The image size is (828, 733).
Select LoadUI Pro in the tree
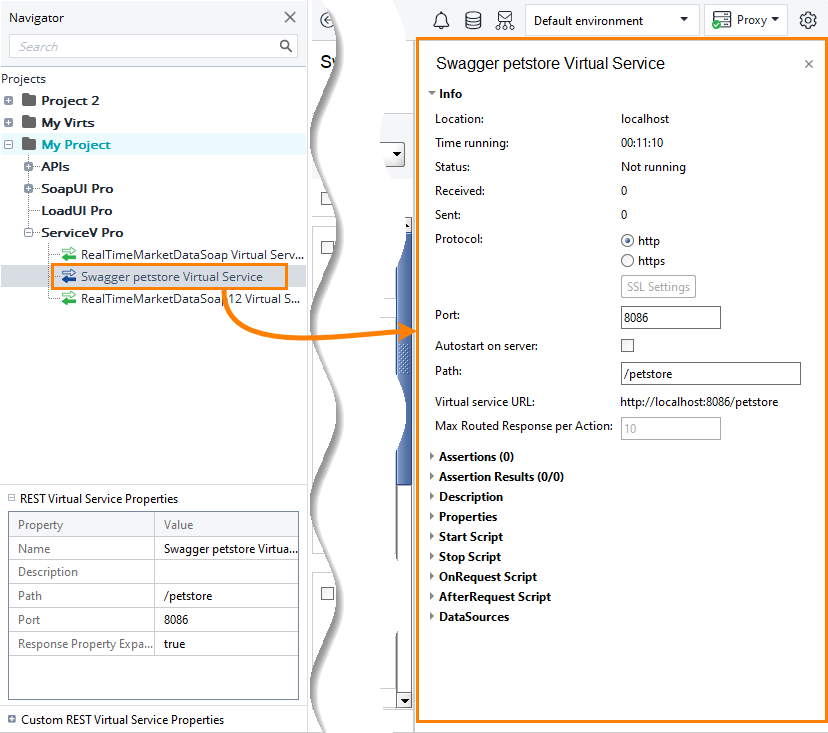coord(77,211)
